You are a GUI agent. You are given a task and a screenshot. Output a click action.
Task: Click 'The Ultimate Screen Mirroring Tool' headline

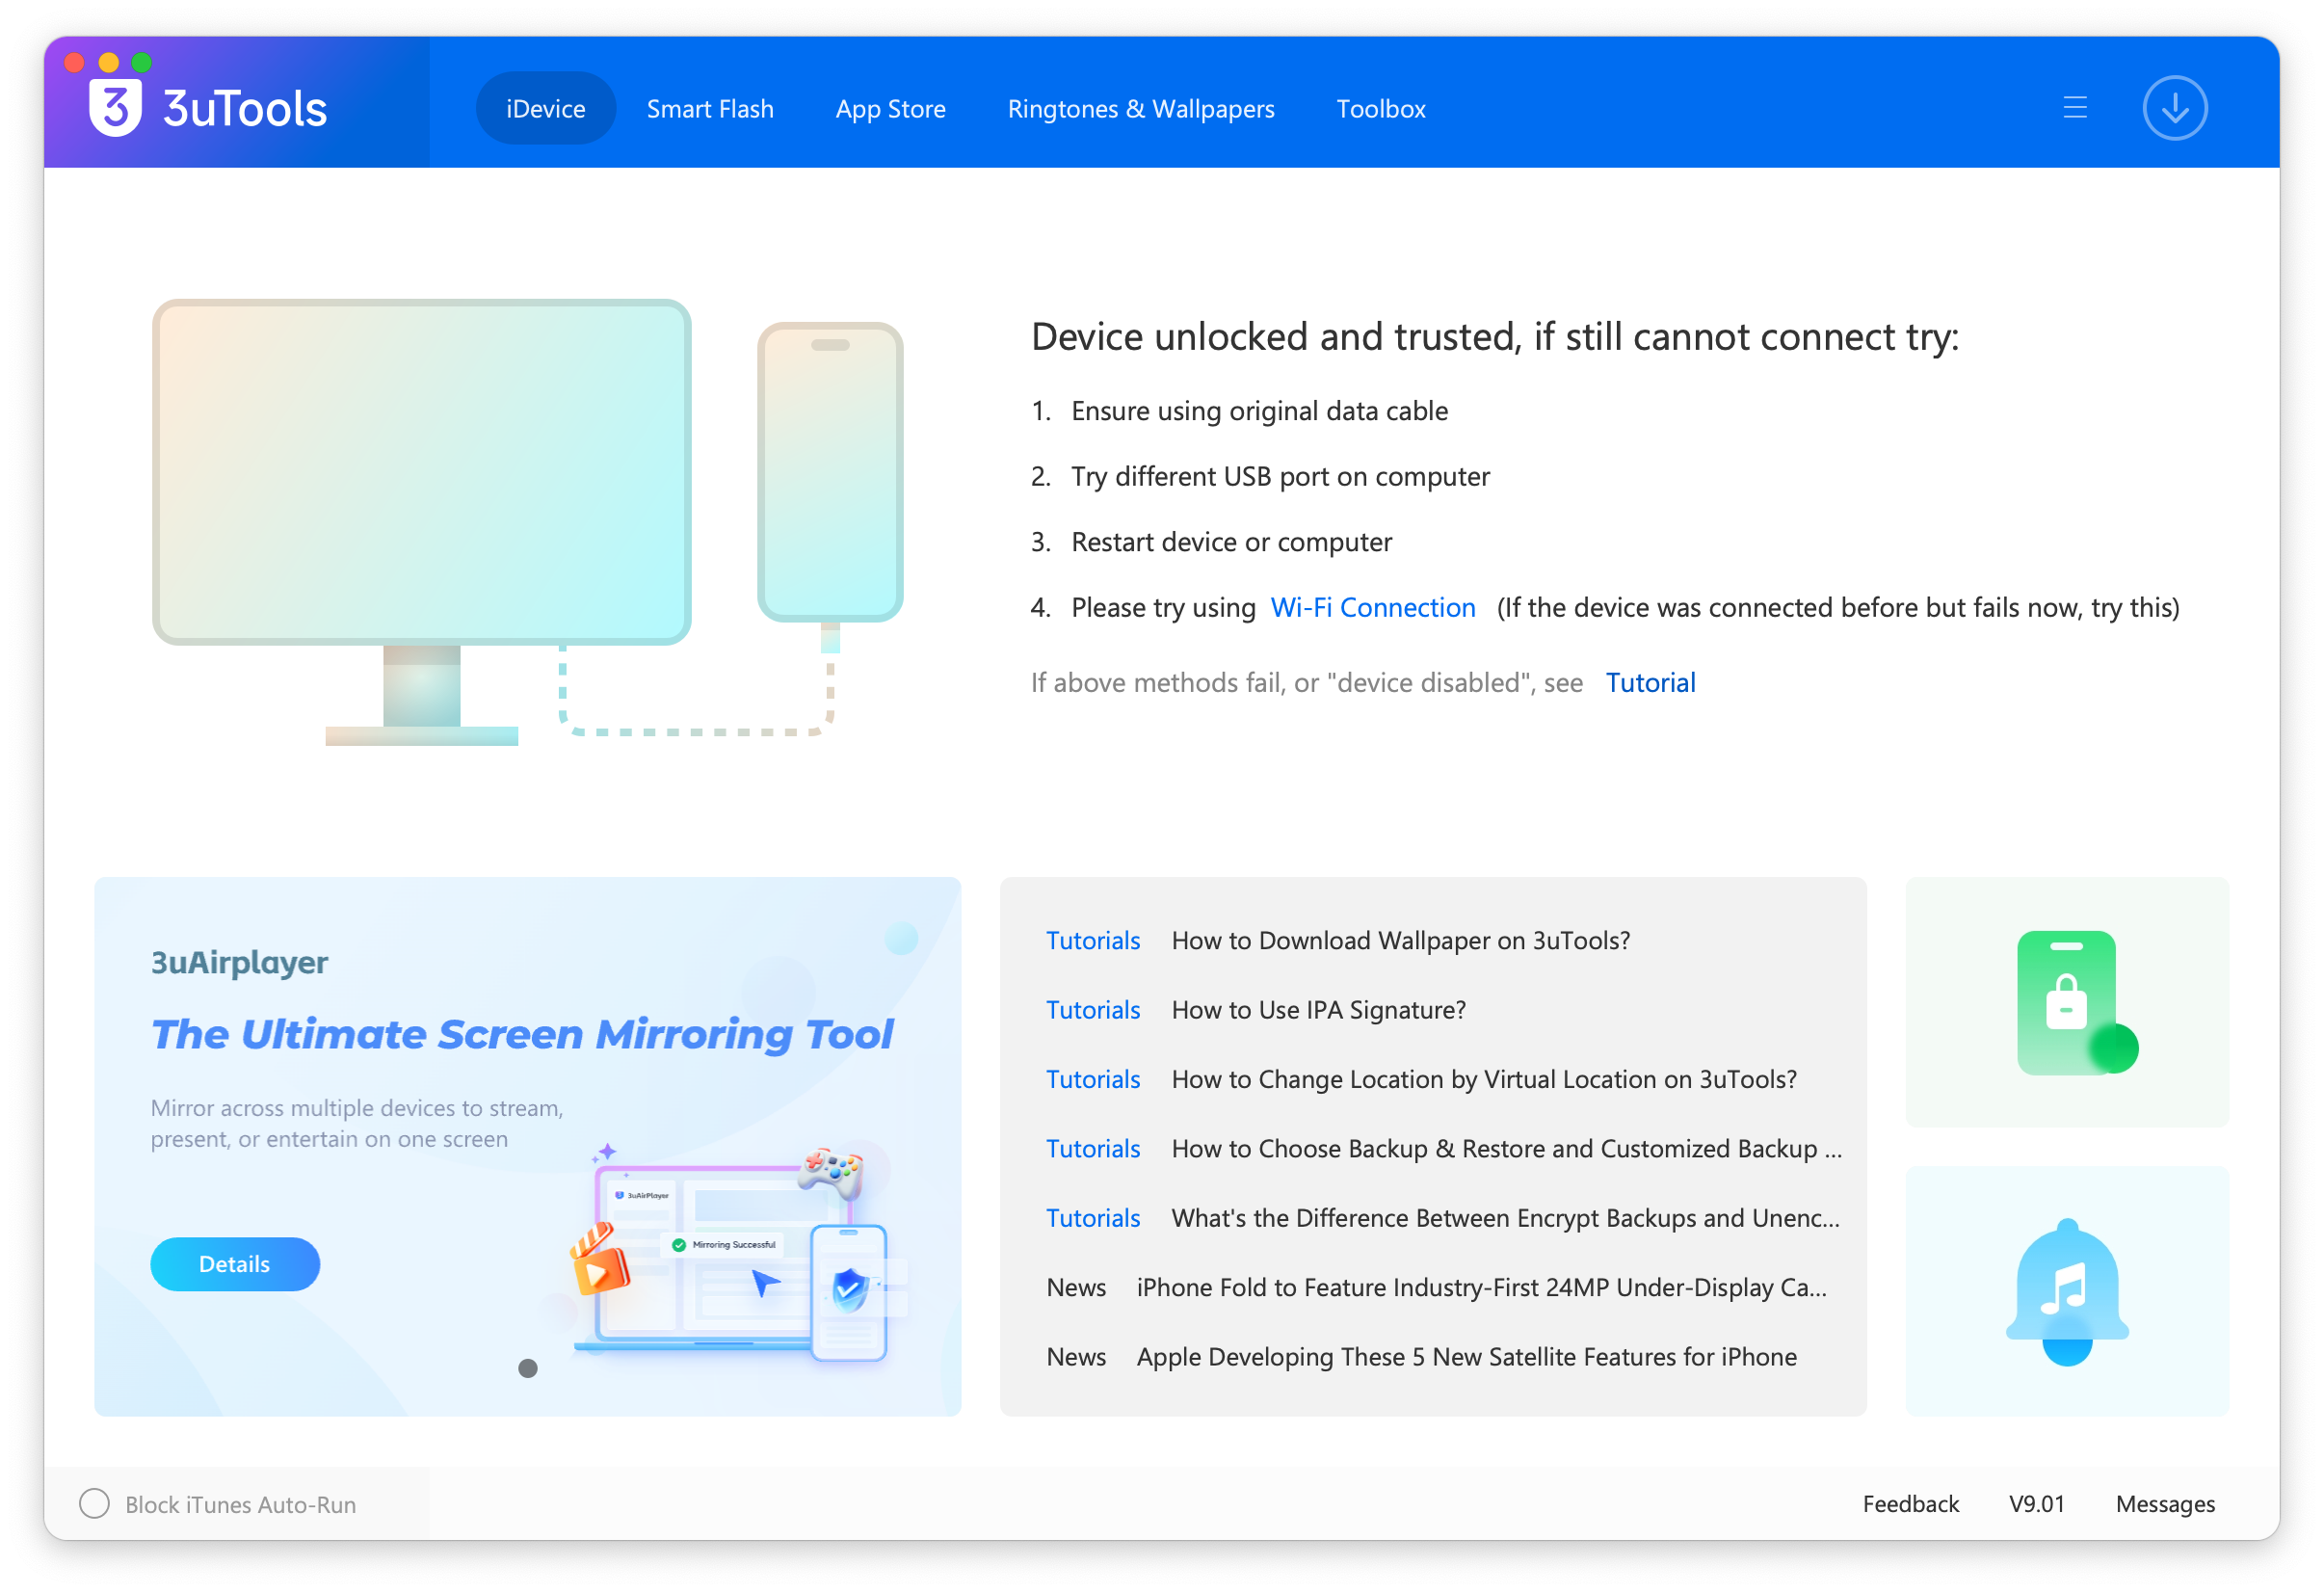click(x=522, y=1034)
